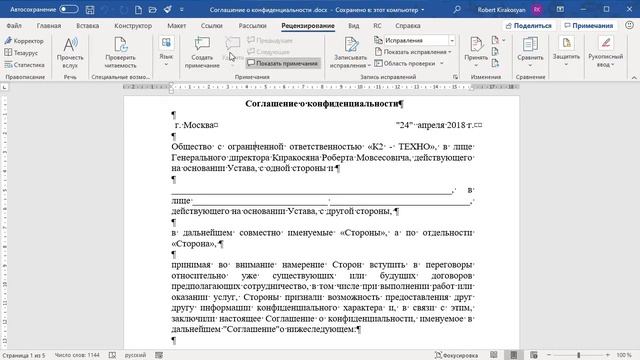Viewport: 640px width, 360px height.
Task: Click the search magnifier in the title bar
Action: pyautogui.click(x=457, y=9)
